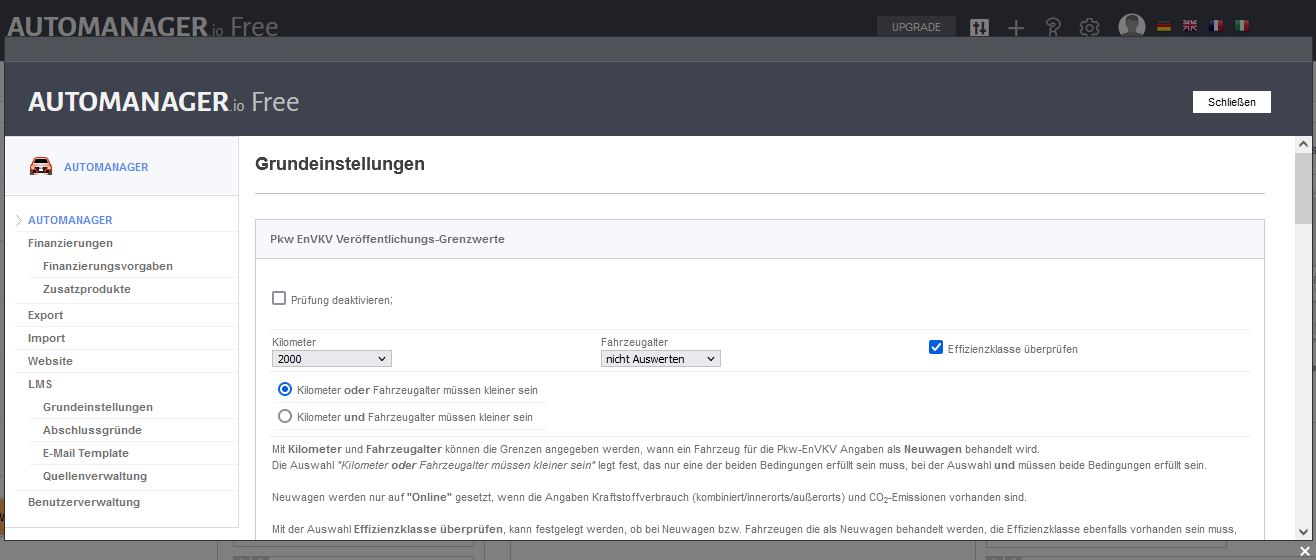
Task: Click the user avatar in background header
Action: coord(1131,26)
